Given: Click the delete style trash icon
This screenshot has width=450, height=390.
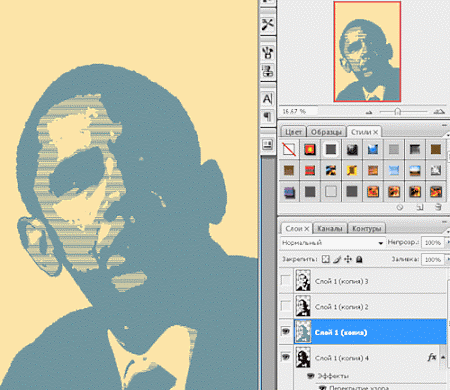Looking at the screenshot, I should click(x=439, y=207).
